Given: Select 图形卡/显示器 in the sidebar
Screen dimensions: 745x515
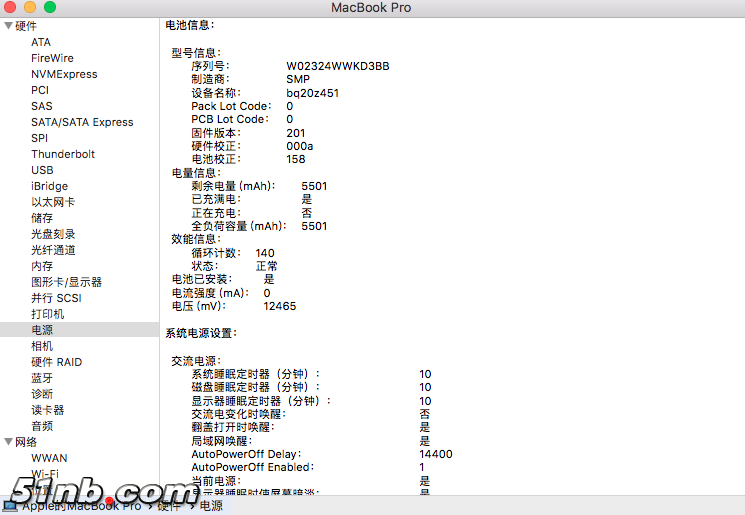Looking at the screenshot, I should [x=67, y=282].
